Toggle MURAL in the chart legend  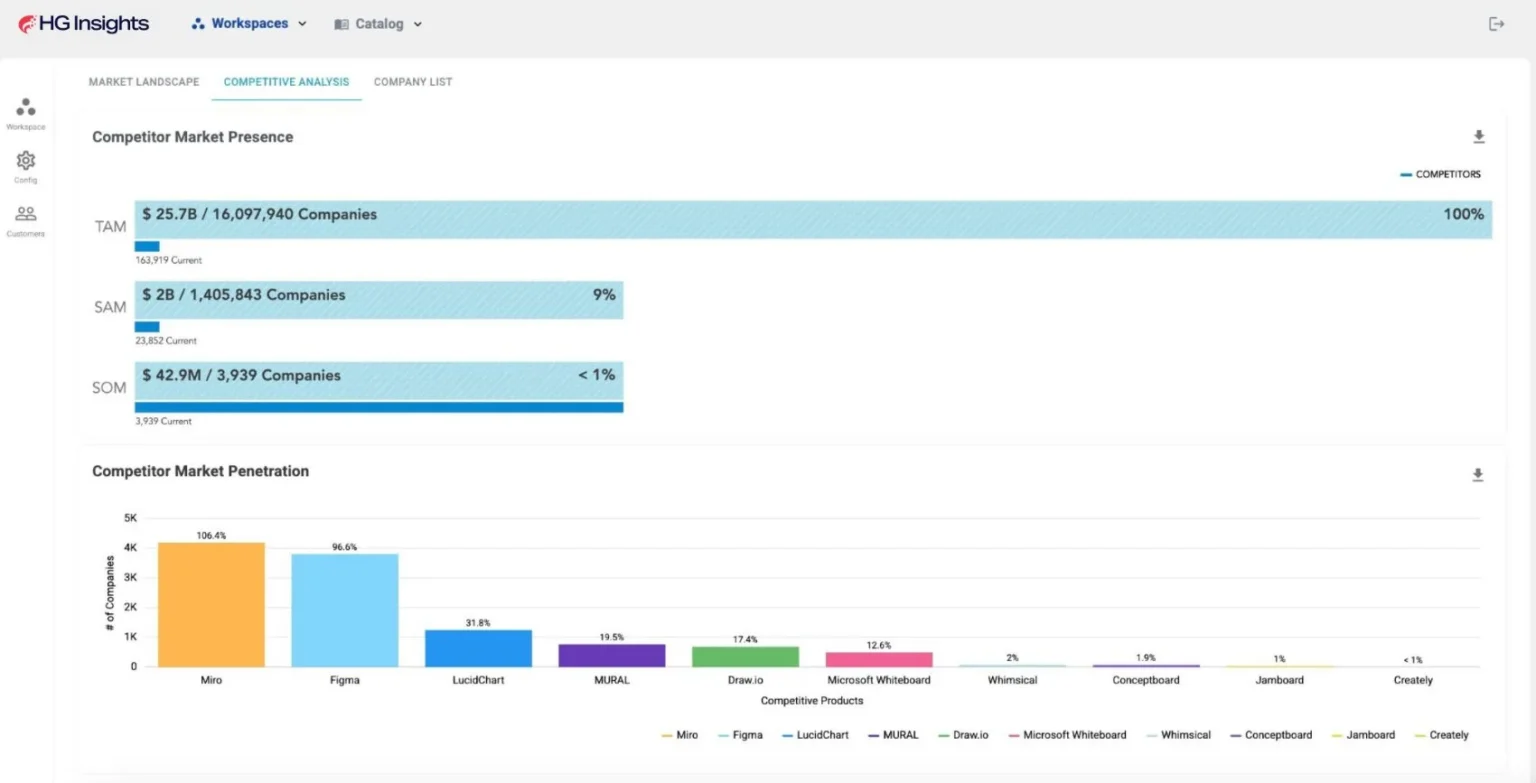coord(893,735)
